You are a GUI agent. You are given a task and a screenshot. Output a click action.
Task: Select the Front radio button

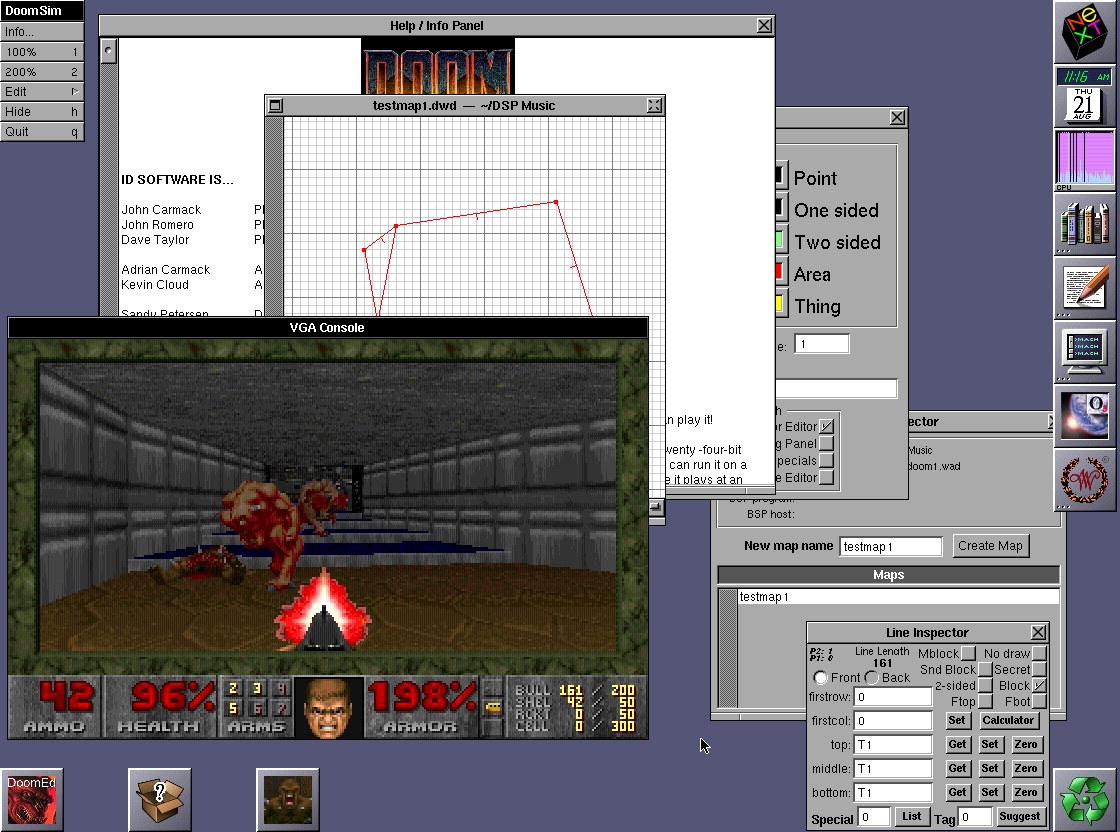[821, 677]
